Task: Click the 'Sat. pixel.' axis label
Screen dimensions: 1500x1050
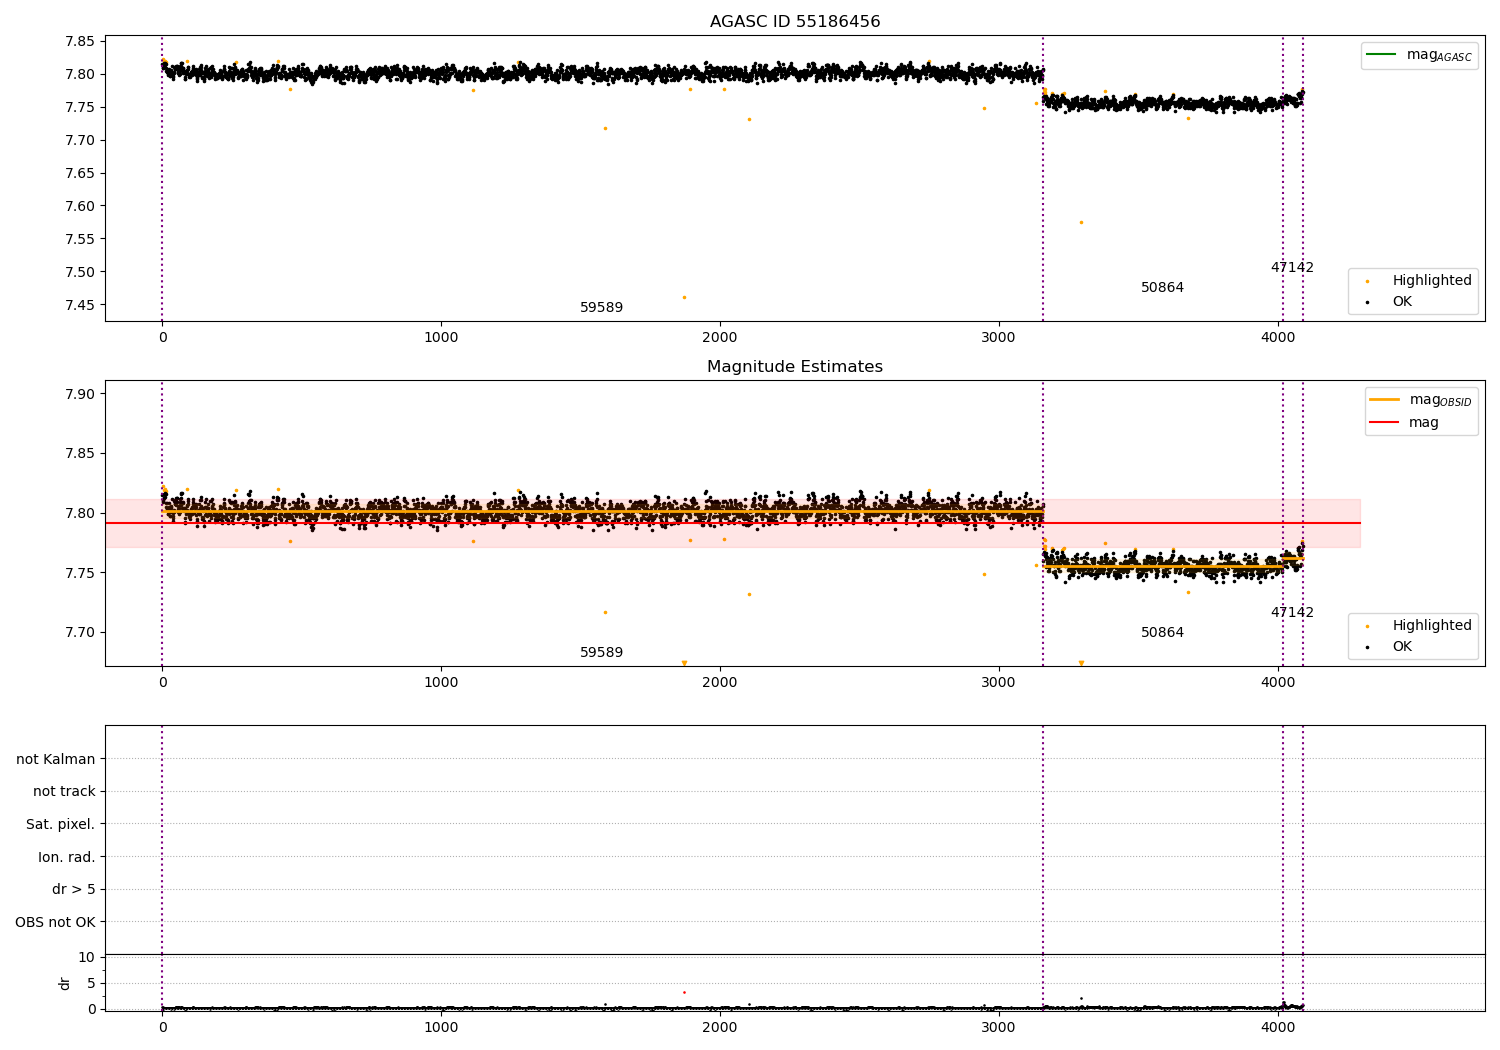Action: tap(61, 825)
